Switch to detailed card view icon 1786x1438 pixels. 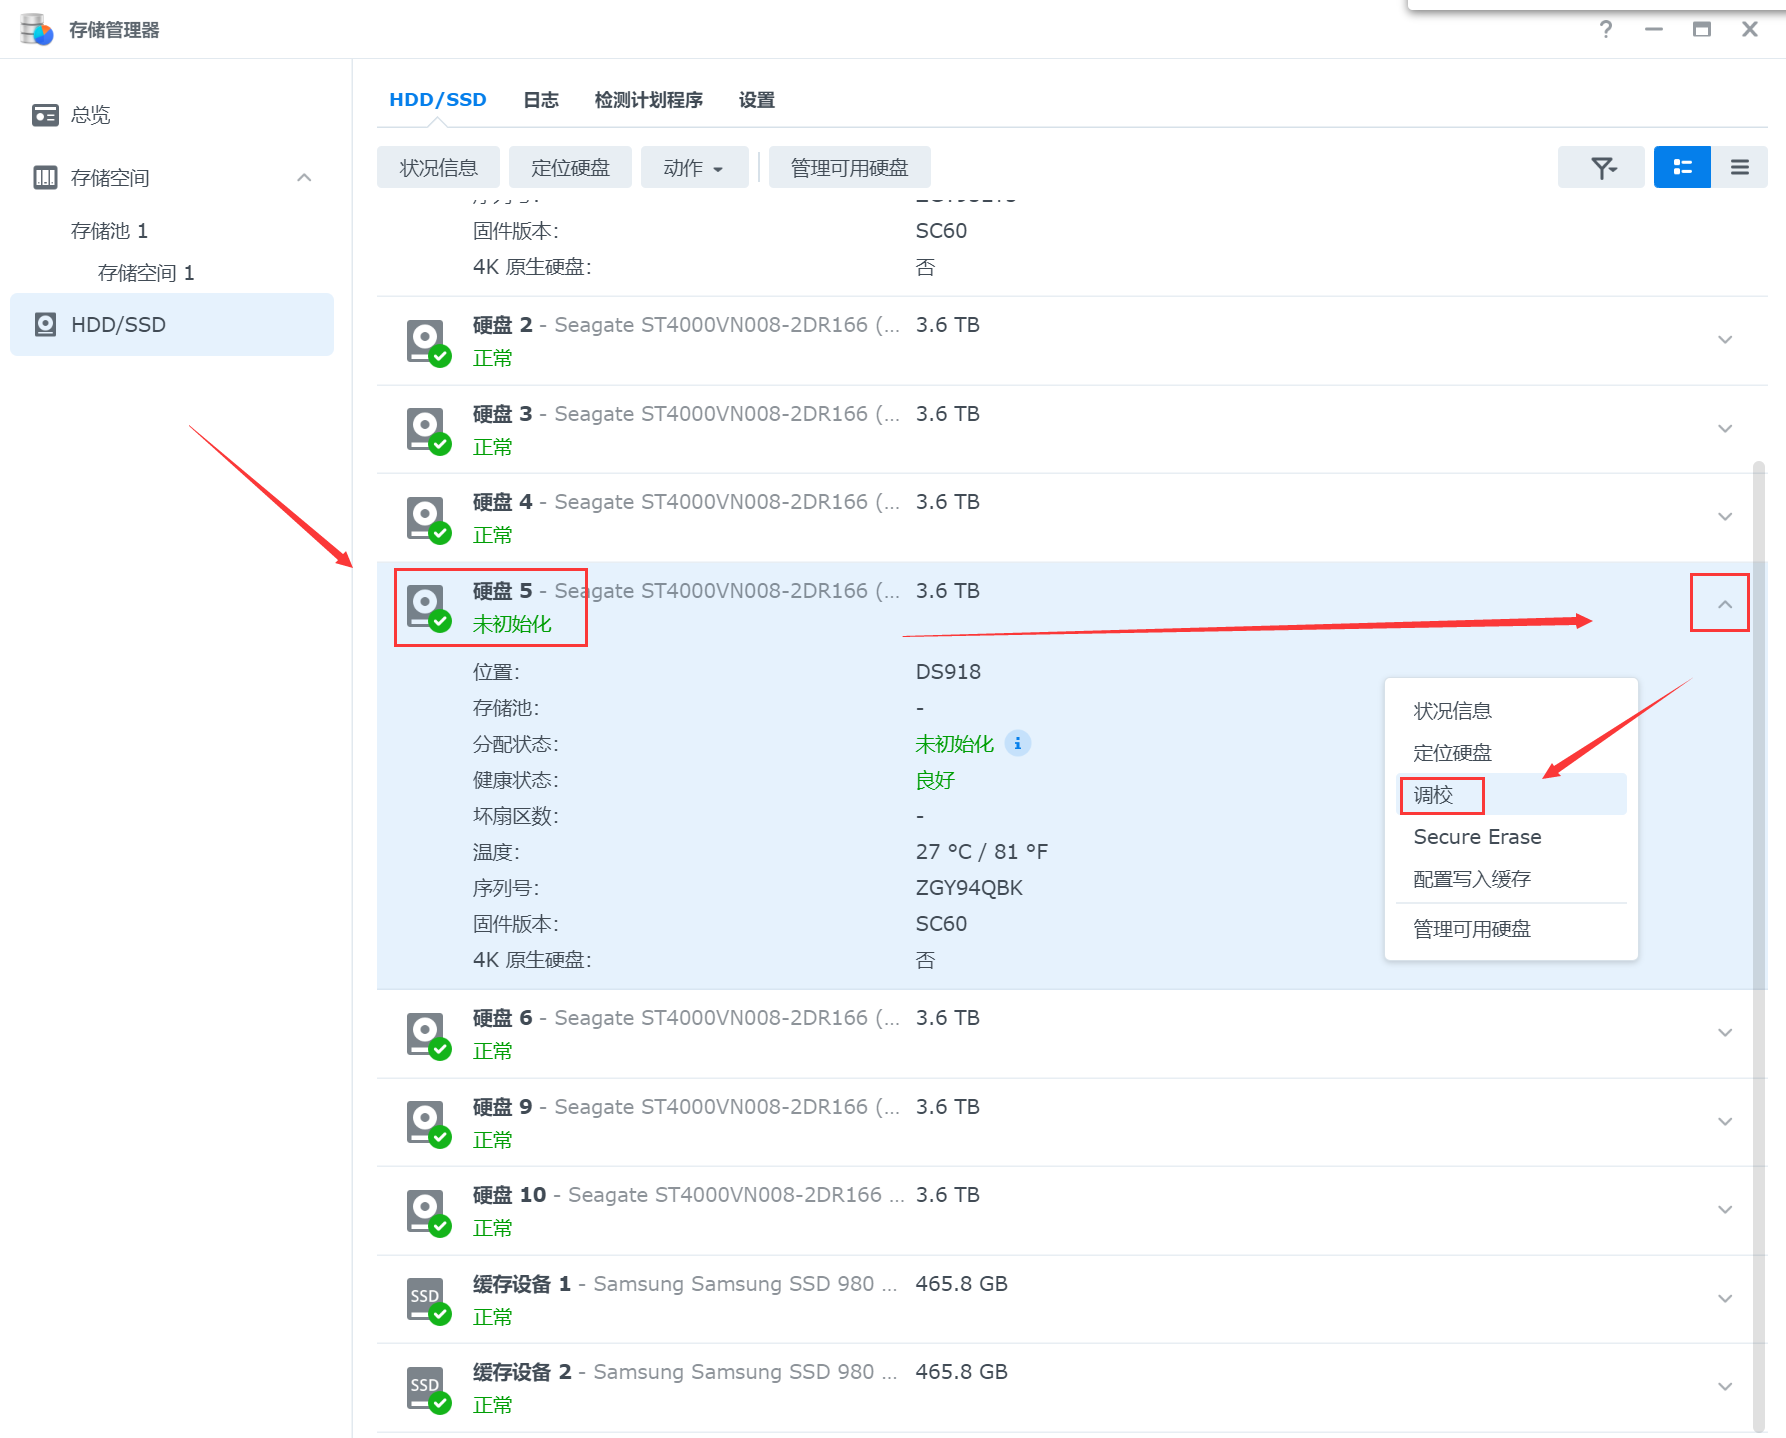coord(1682,167)
